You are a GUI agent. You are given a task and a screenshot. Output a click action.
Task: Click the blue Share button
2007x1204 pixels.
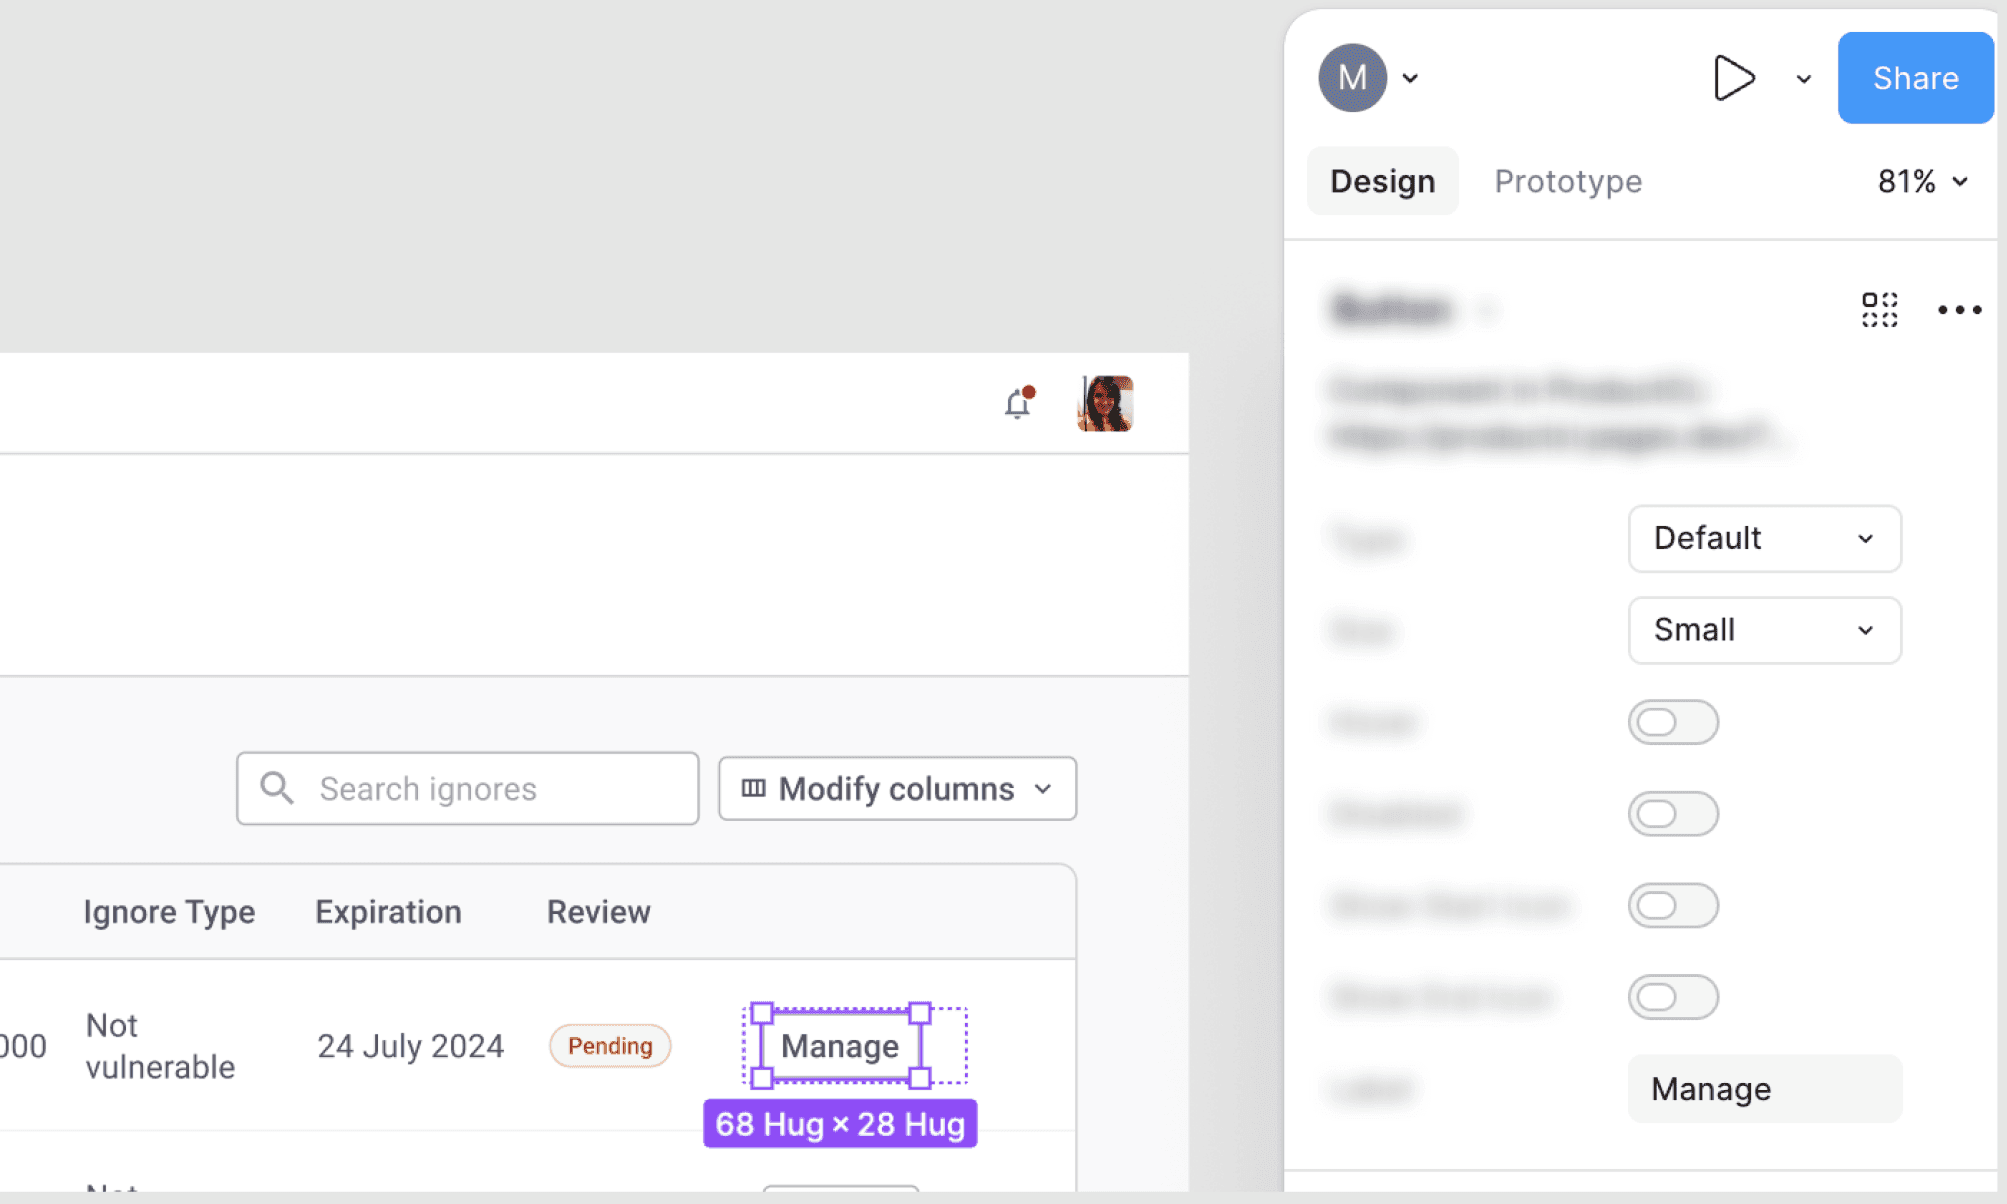coord(1915,78)
